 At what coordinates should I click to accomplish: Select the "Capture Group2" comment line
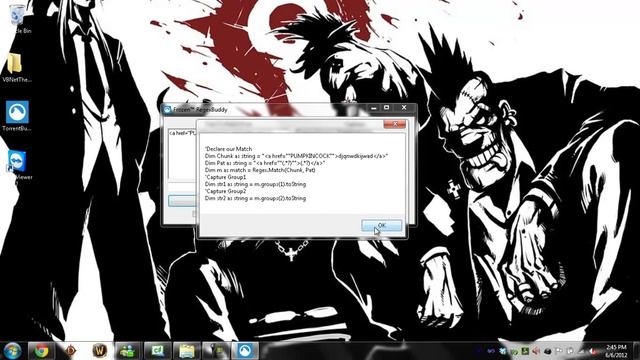226,191
